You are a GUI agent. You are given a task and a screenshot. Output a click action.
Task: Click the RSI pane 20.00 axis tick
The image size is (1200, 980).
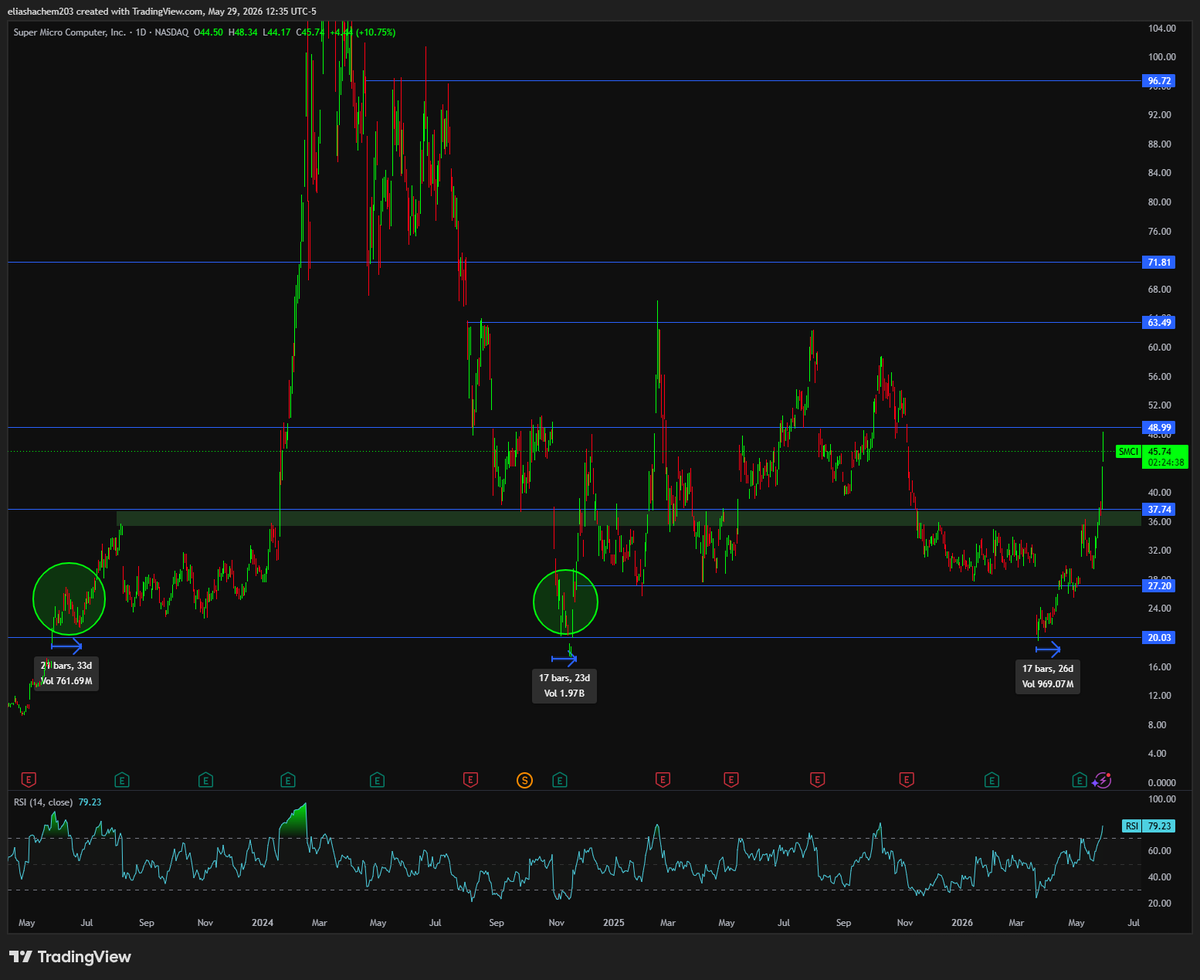[1160, 903]
